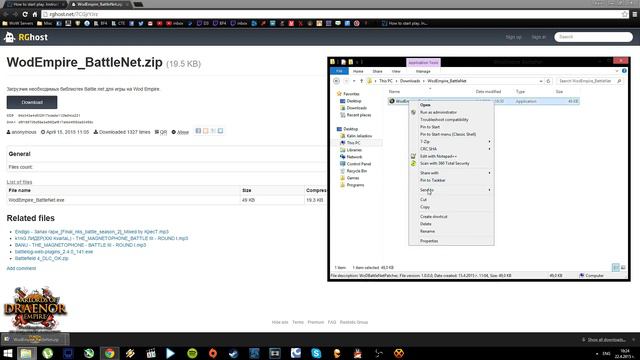Viewport: 640px width, 360px height.
Task: Share the file on Facebook
Action: pyautogui.click(x=198, y=131)
